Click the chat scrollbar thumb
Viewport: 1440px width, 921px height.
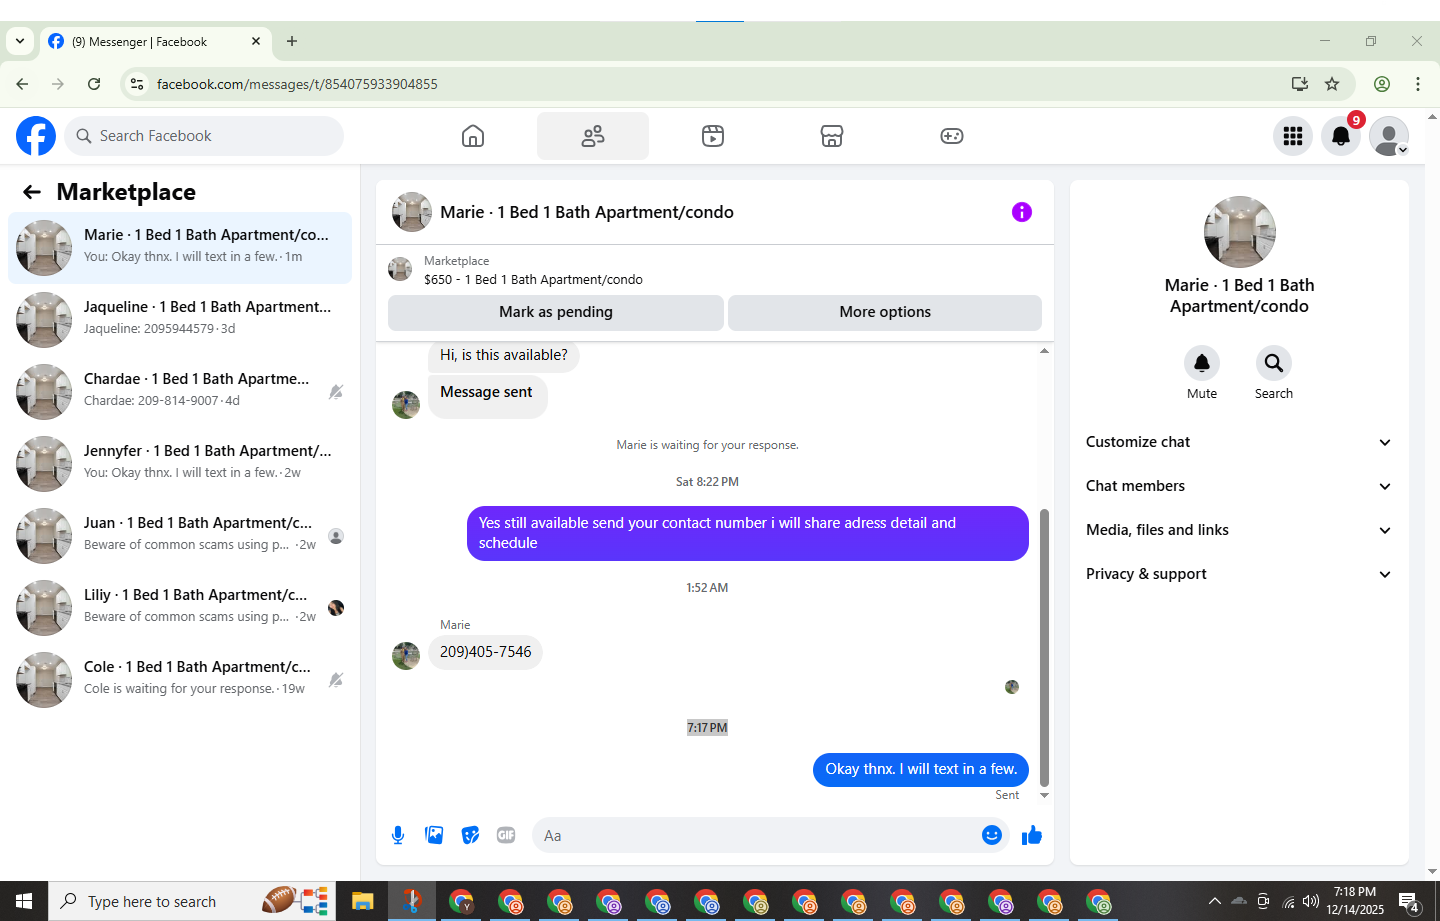(x=1044, y=647)
